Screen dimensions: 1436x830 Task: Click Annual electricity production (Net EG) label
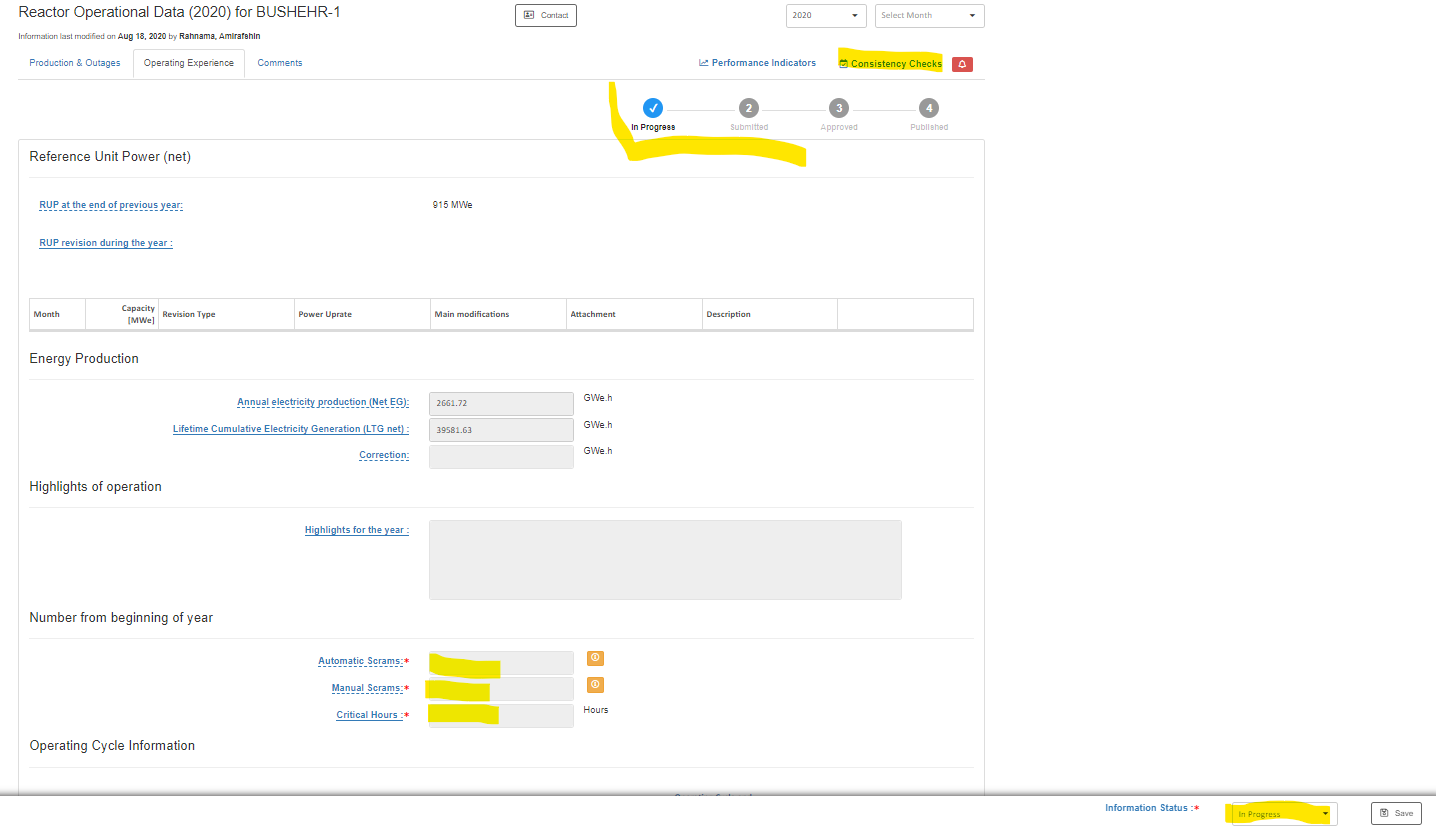coord(323,402)
